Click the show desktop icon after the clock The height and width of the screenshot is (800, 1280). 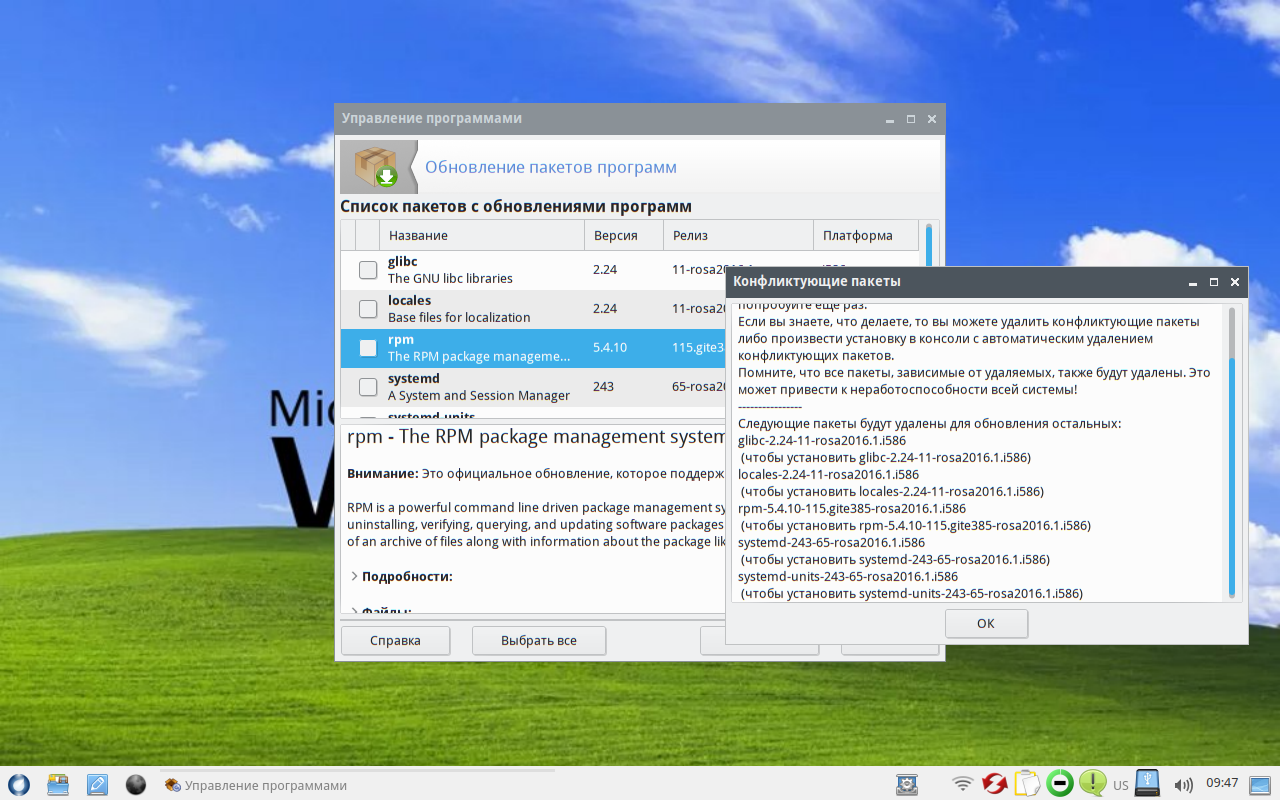point(1260,784)
